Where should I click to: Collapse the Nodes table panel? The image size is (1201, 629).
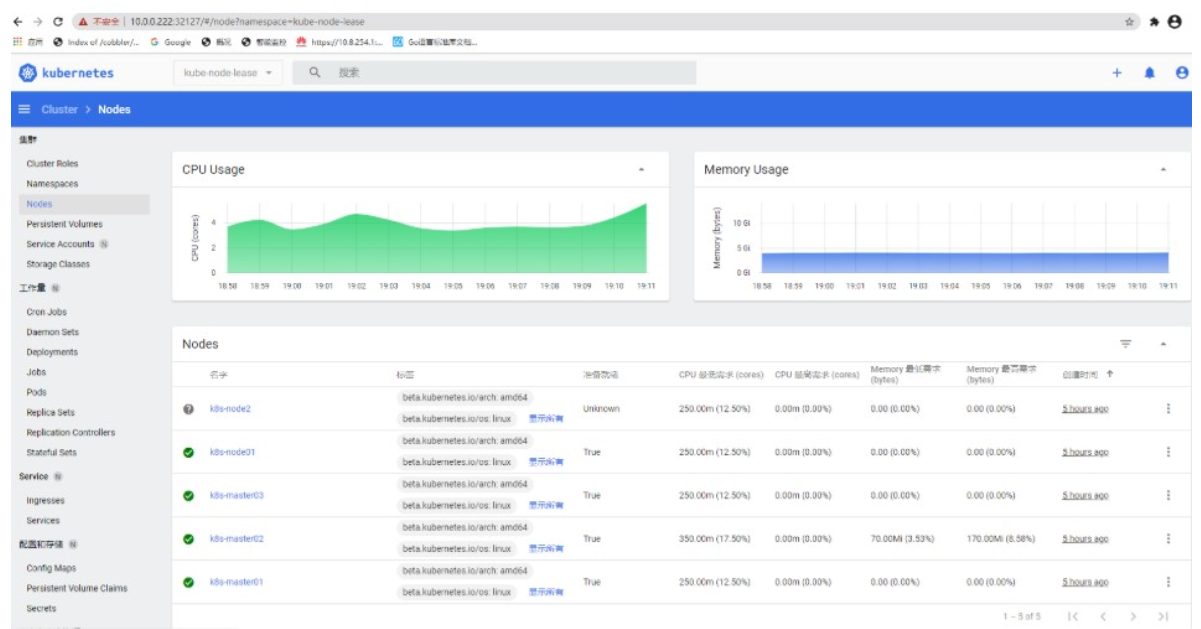(x=1163, y=344)
